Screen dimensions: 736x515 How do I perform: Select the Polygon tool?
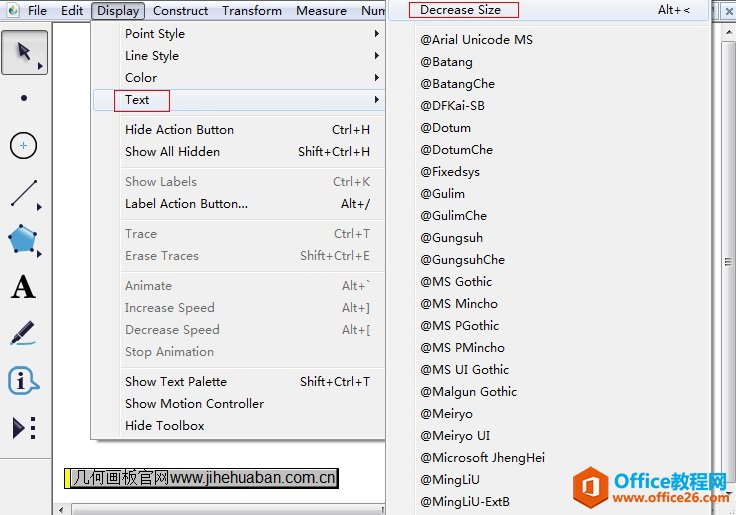[23, 239]
